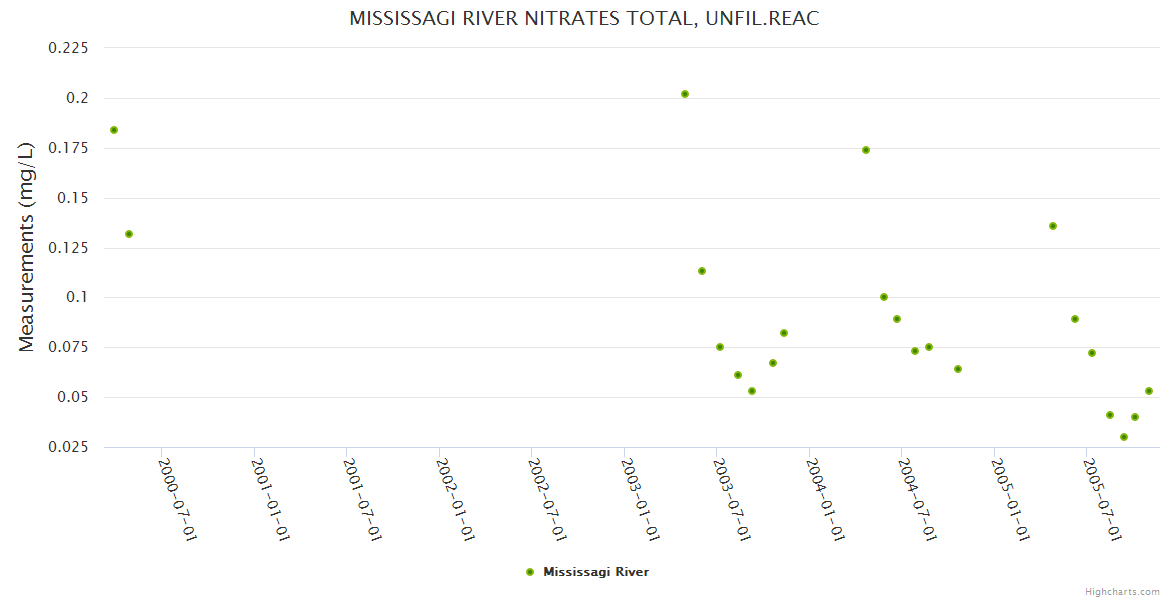This screenshot has height=600, width=1170.
Task: Select the isolated late-2004 point near 0.064
Action: pyautogui.click(x=958, y=369)
